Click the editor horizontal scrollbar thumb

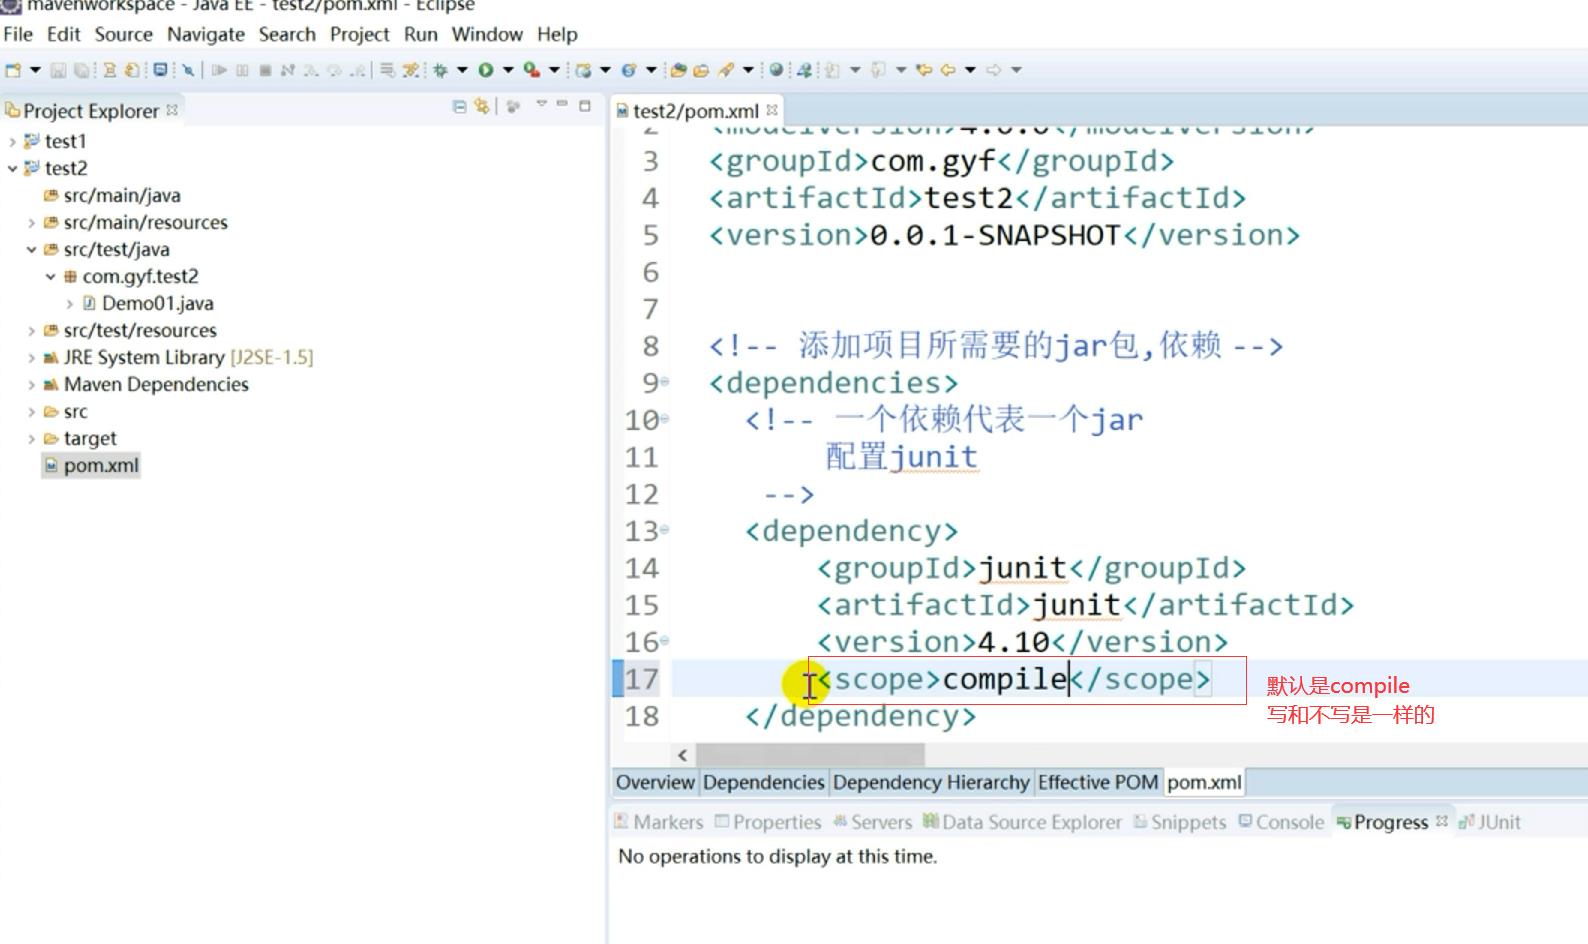click(x=810, y=755)
